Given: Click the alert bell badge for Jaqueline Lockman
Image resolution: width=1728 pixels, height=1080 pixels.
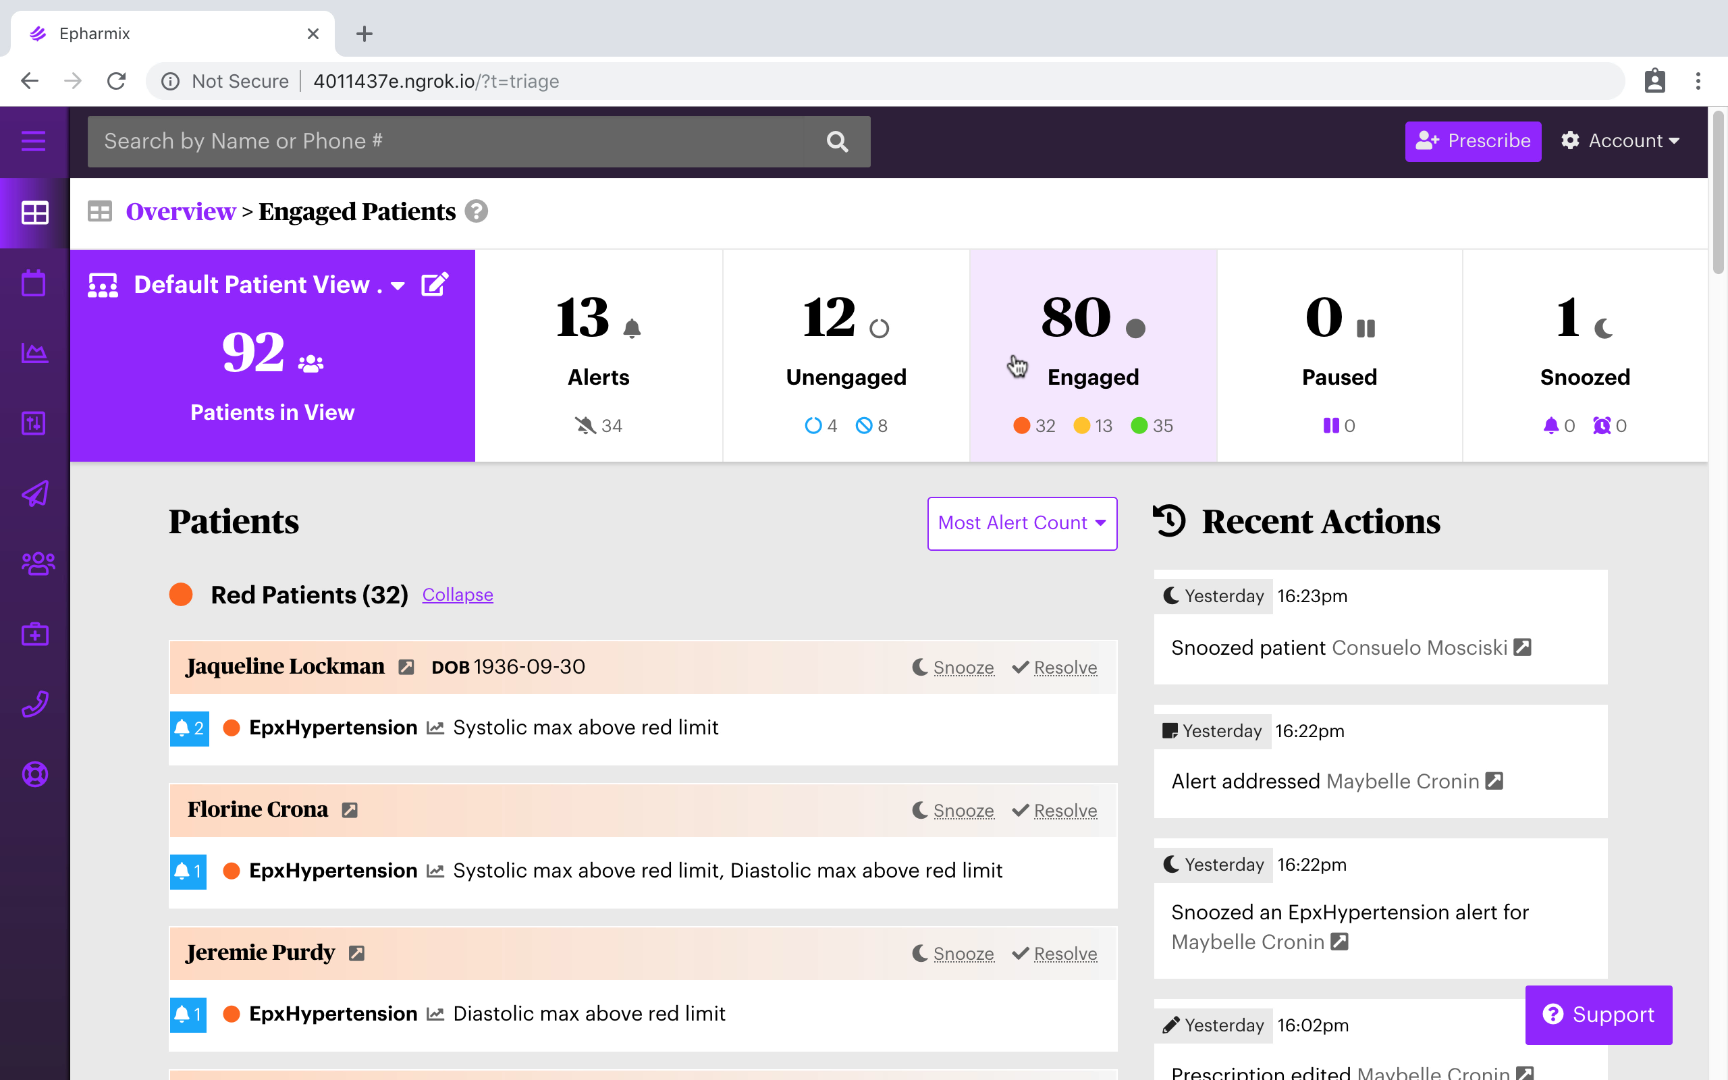Looking at the screenshot, I should point(189,728).
